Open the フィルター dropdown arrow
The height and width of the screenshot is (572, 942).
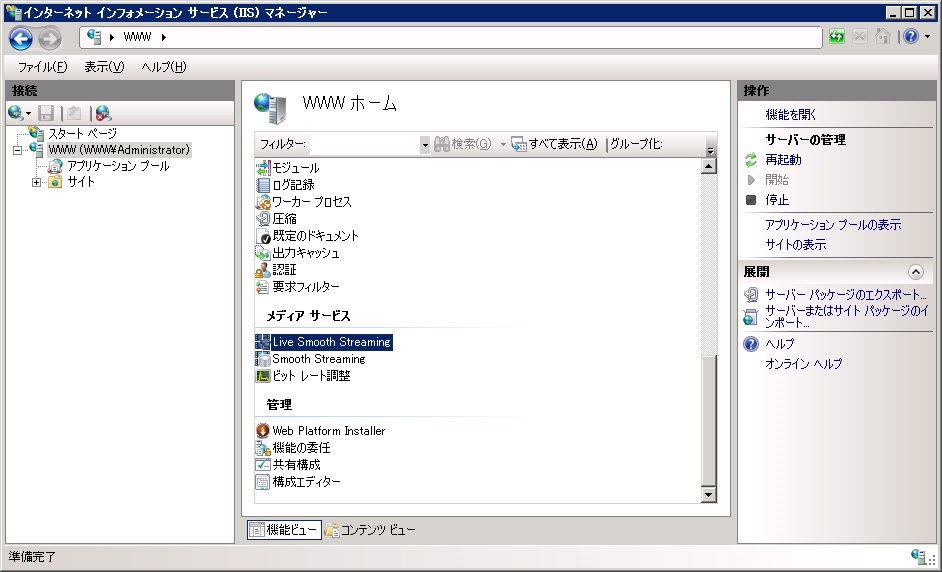tap(424, 145)
